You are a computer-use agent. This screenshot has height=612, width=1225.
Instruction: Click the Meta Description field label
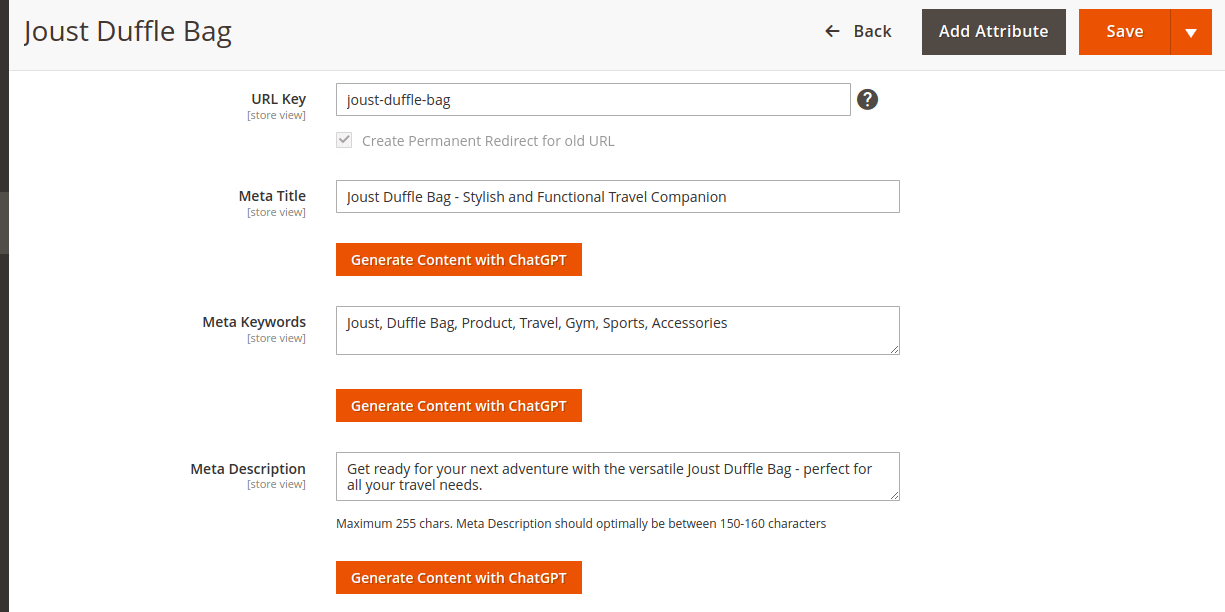pos(248,469)
